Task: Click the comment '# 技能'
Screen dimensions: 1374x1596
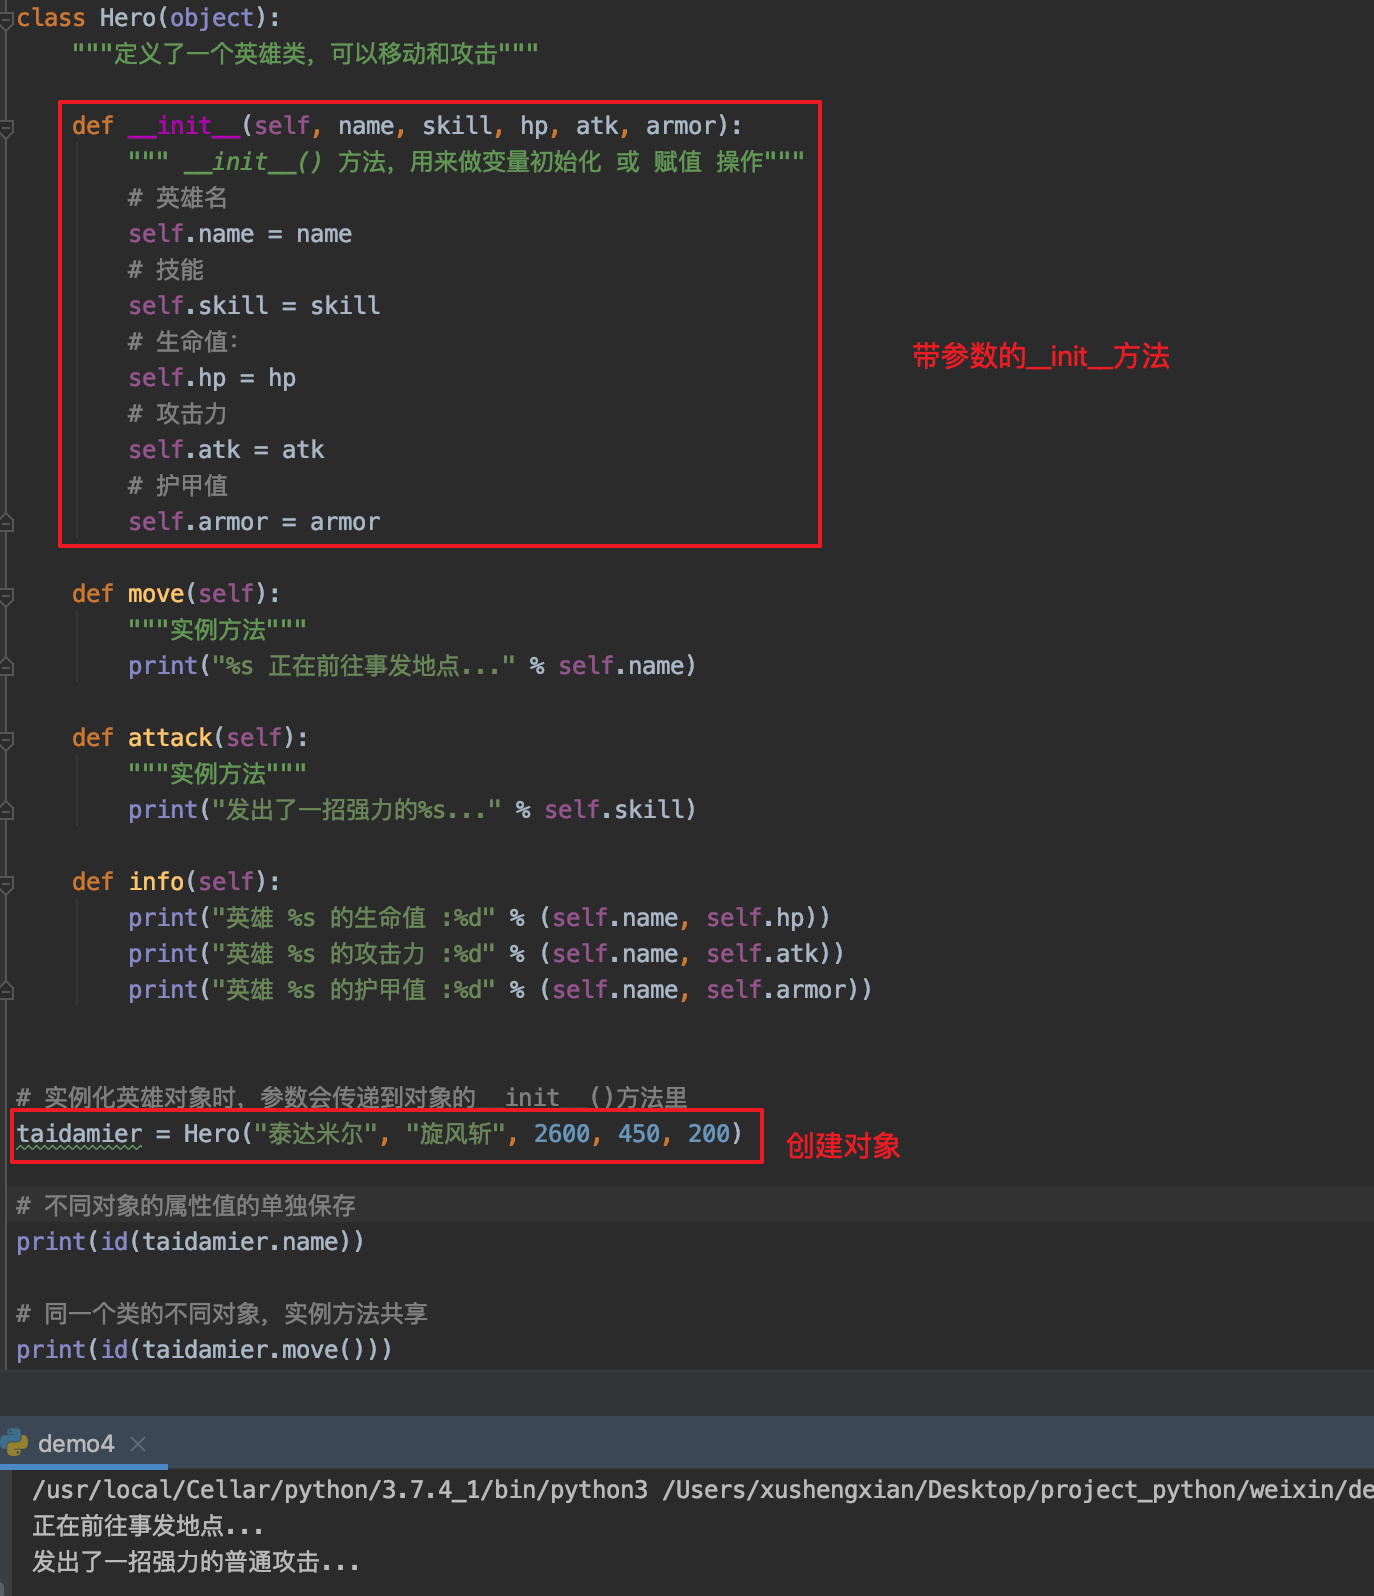Action: coord(166,270)
